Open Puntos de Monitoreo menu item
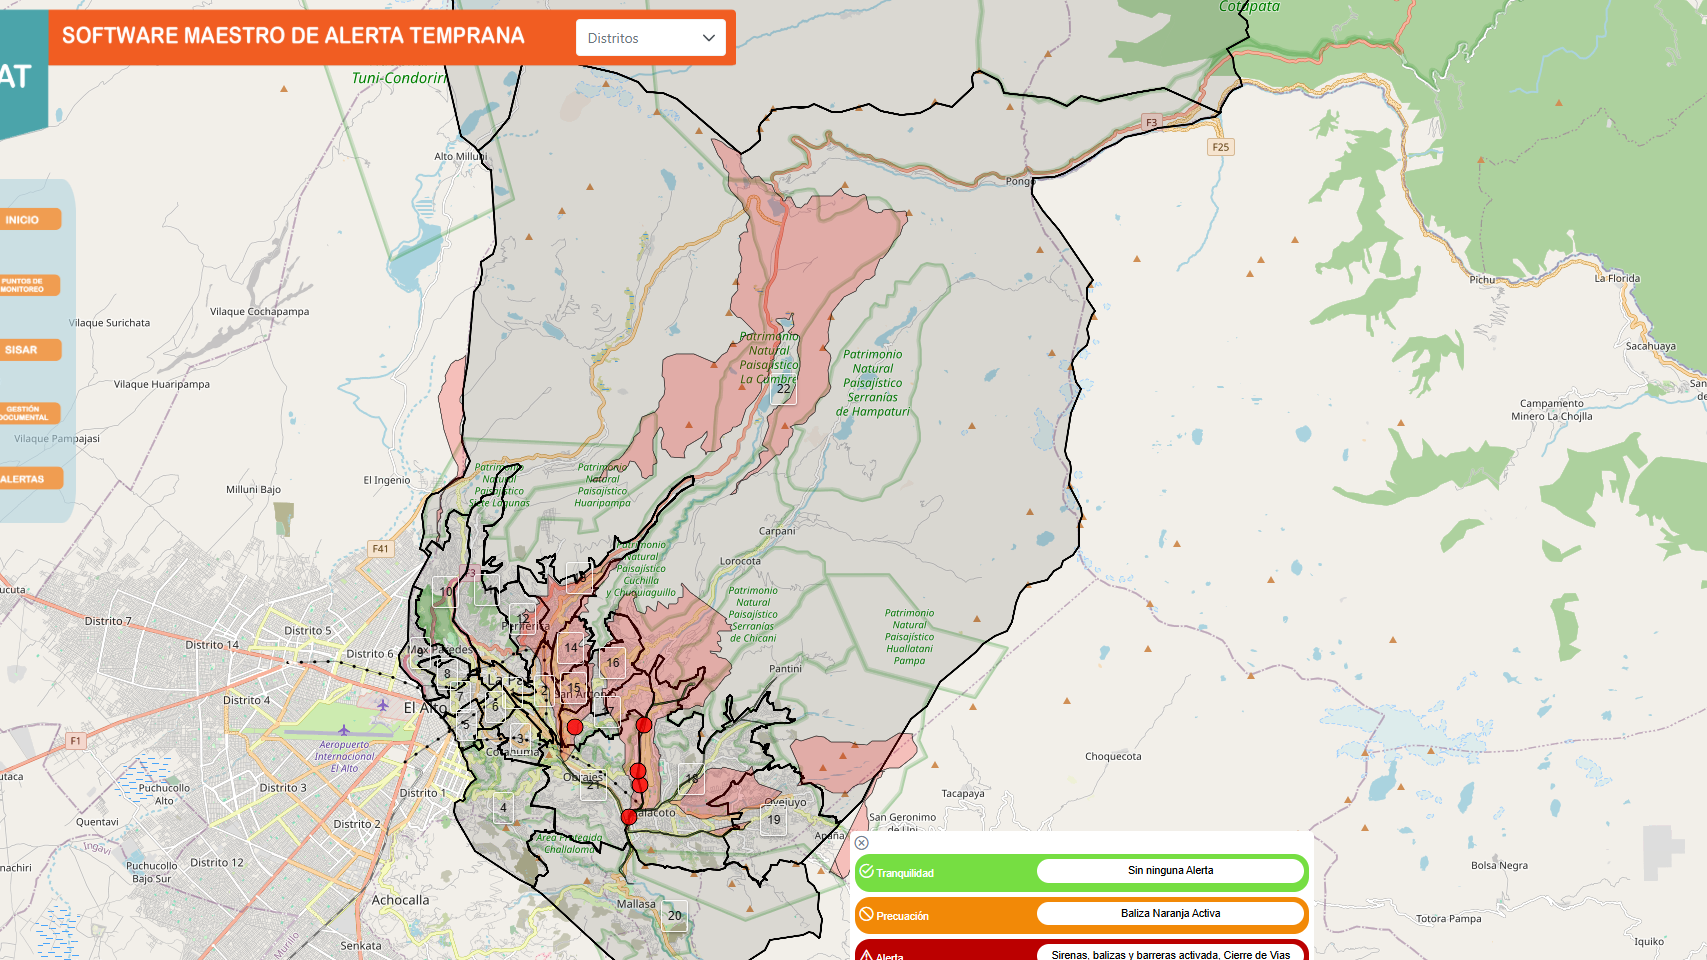The height and width of the screenshot is (960, 1707). 28,285
